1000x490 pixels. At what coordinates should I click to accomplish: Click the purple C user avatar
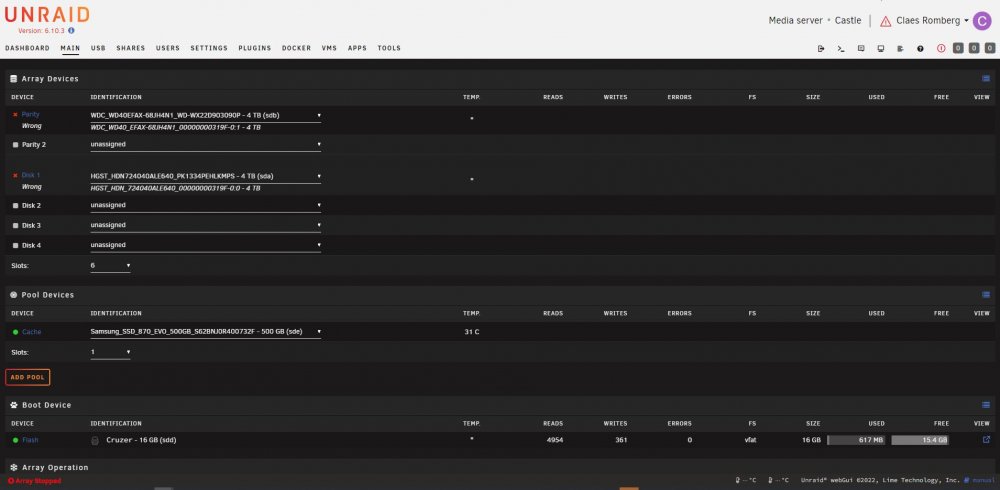tap(982, 21)
